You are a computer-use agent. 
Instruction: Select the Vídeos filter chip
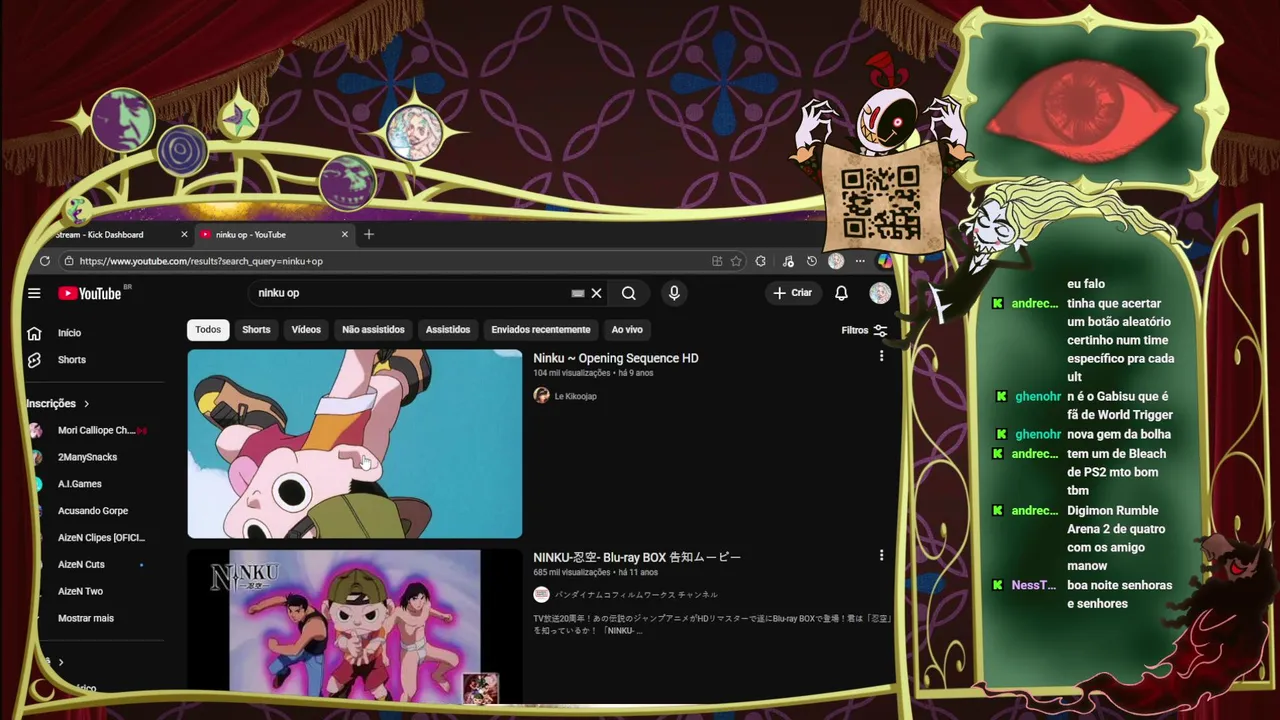tap(306, 330)
